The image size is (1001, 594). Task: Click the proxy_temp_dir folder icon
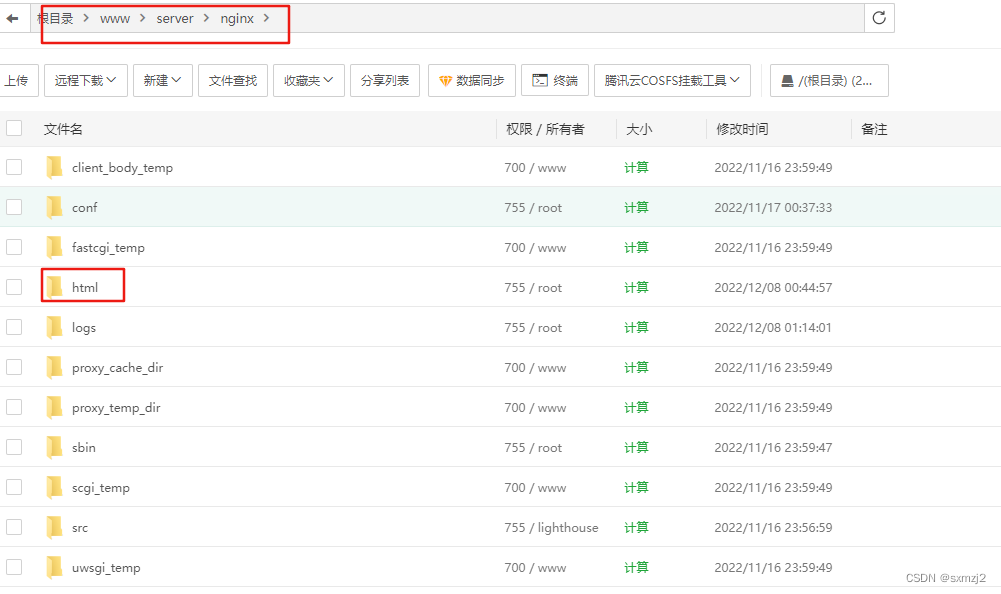pyautogui.click(x=55, y=407)
